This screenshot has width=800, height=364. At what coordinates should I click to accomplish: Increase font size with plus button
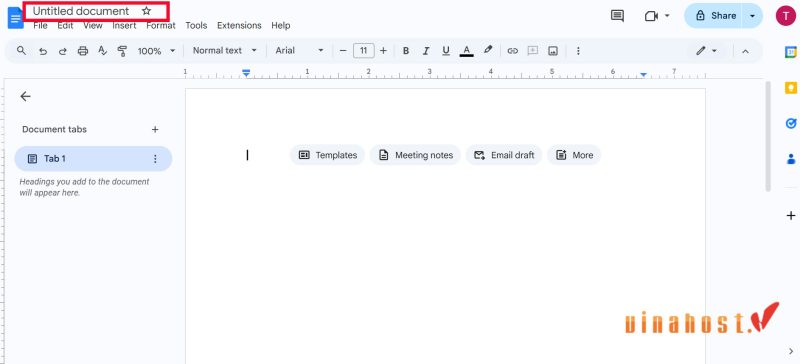click(383, 51)
